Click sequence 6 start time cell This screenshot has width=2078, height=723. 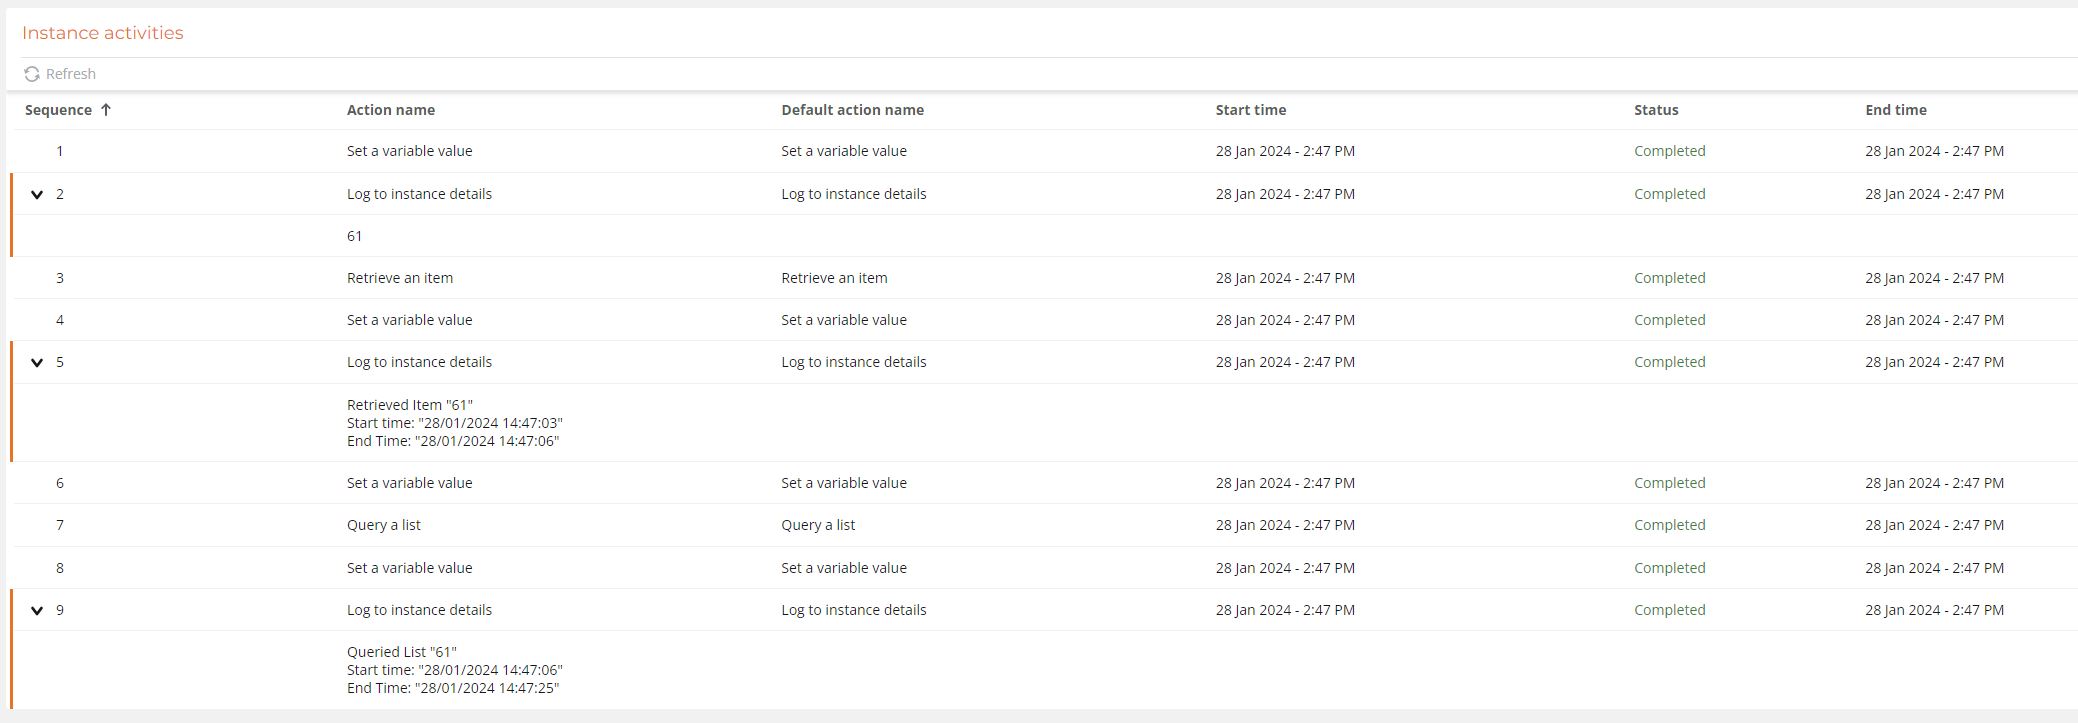[x=1285, y=483]
